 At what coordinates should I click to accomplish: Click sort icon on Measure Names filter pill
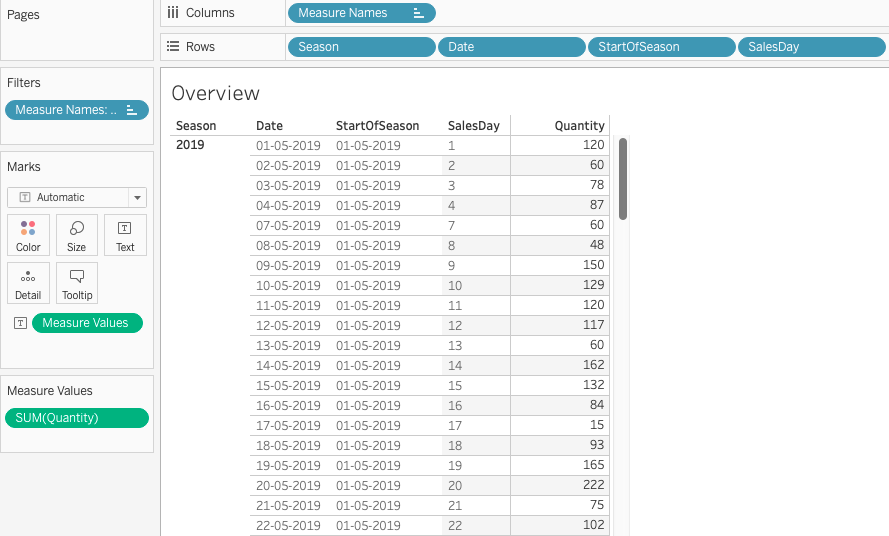click(x=131, y=110)
